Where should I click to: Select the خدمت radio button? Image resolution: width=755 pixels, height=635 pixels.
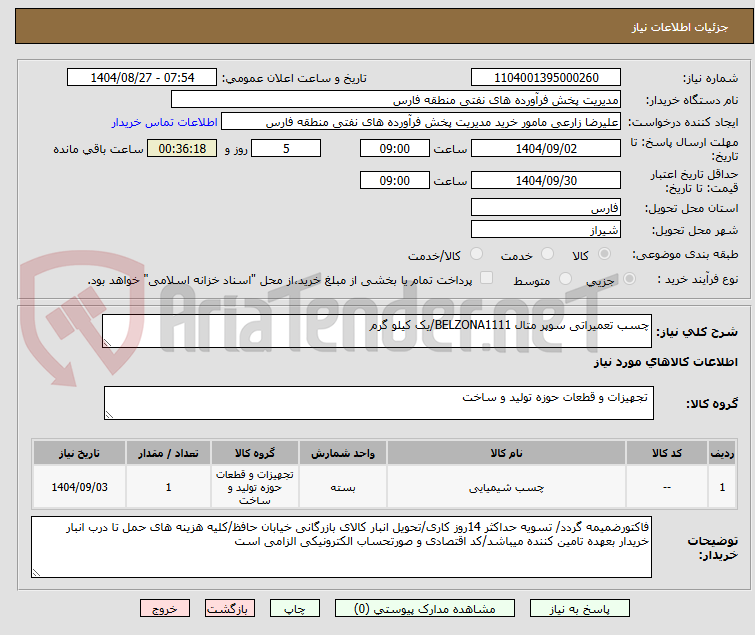pyautogui.click(x=547, y=254)
